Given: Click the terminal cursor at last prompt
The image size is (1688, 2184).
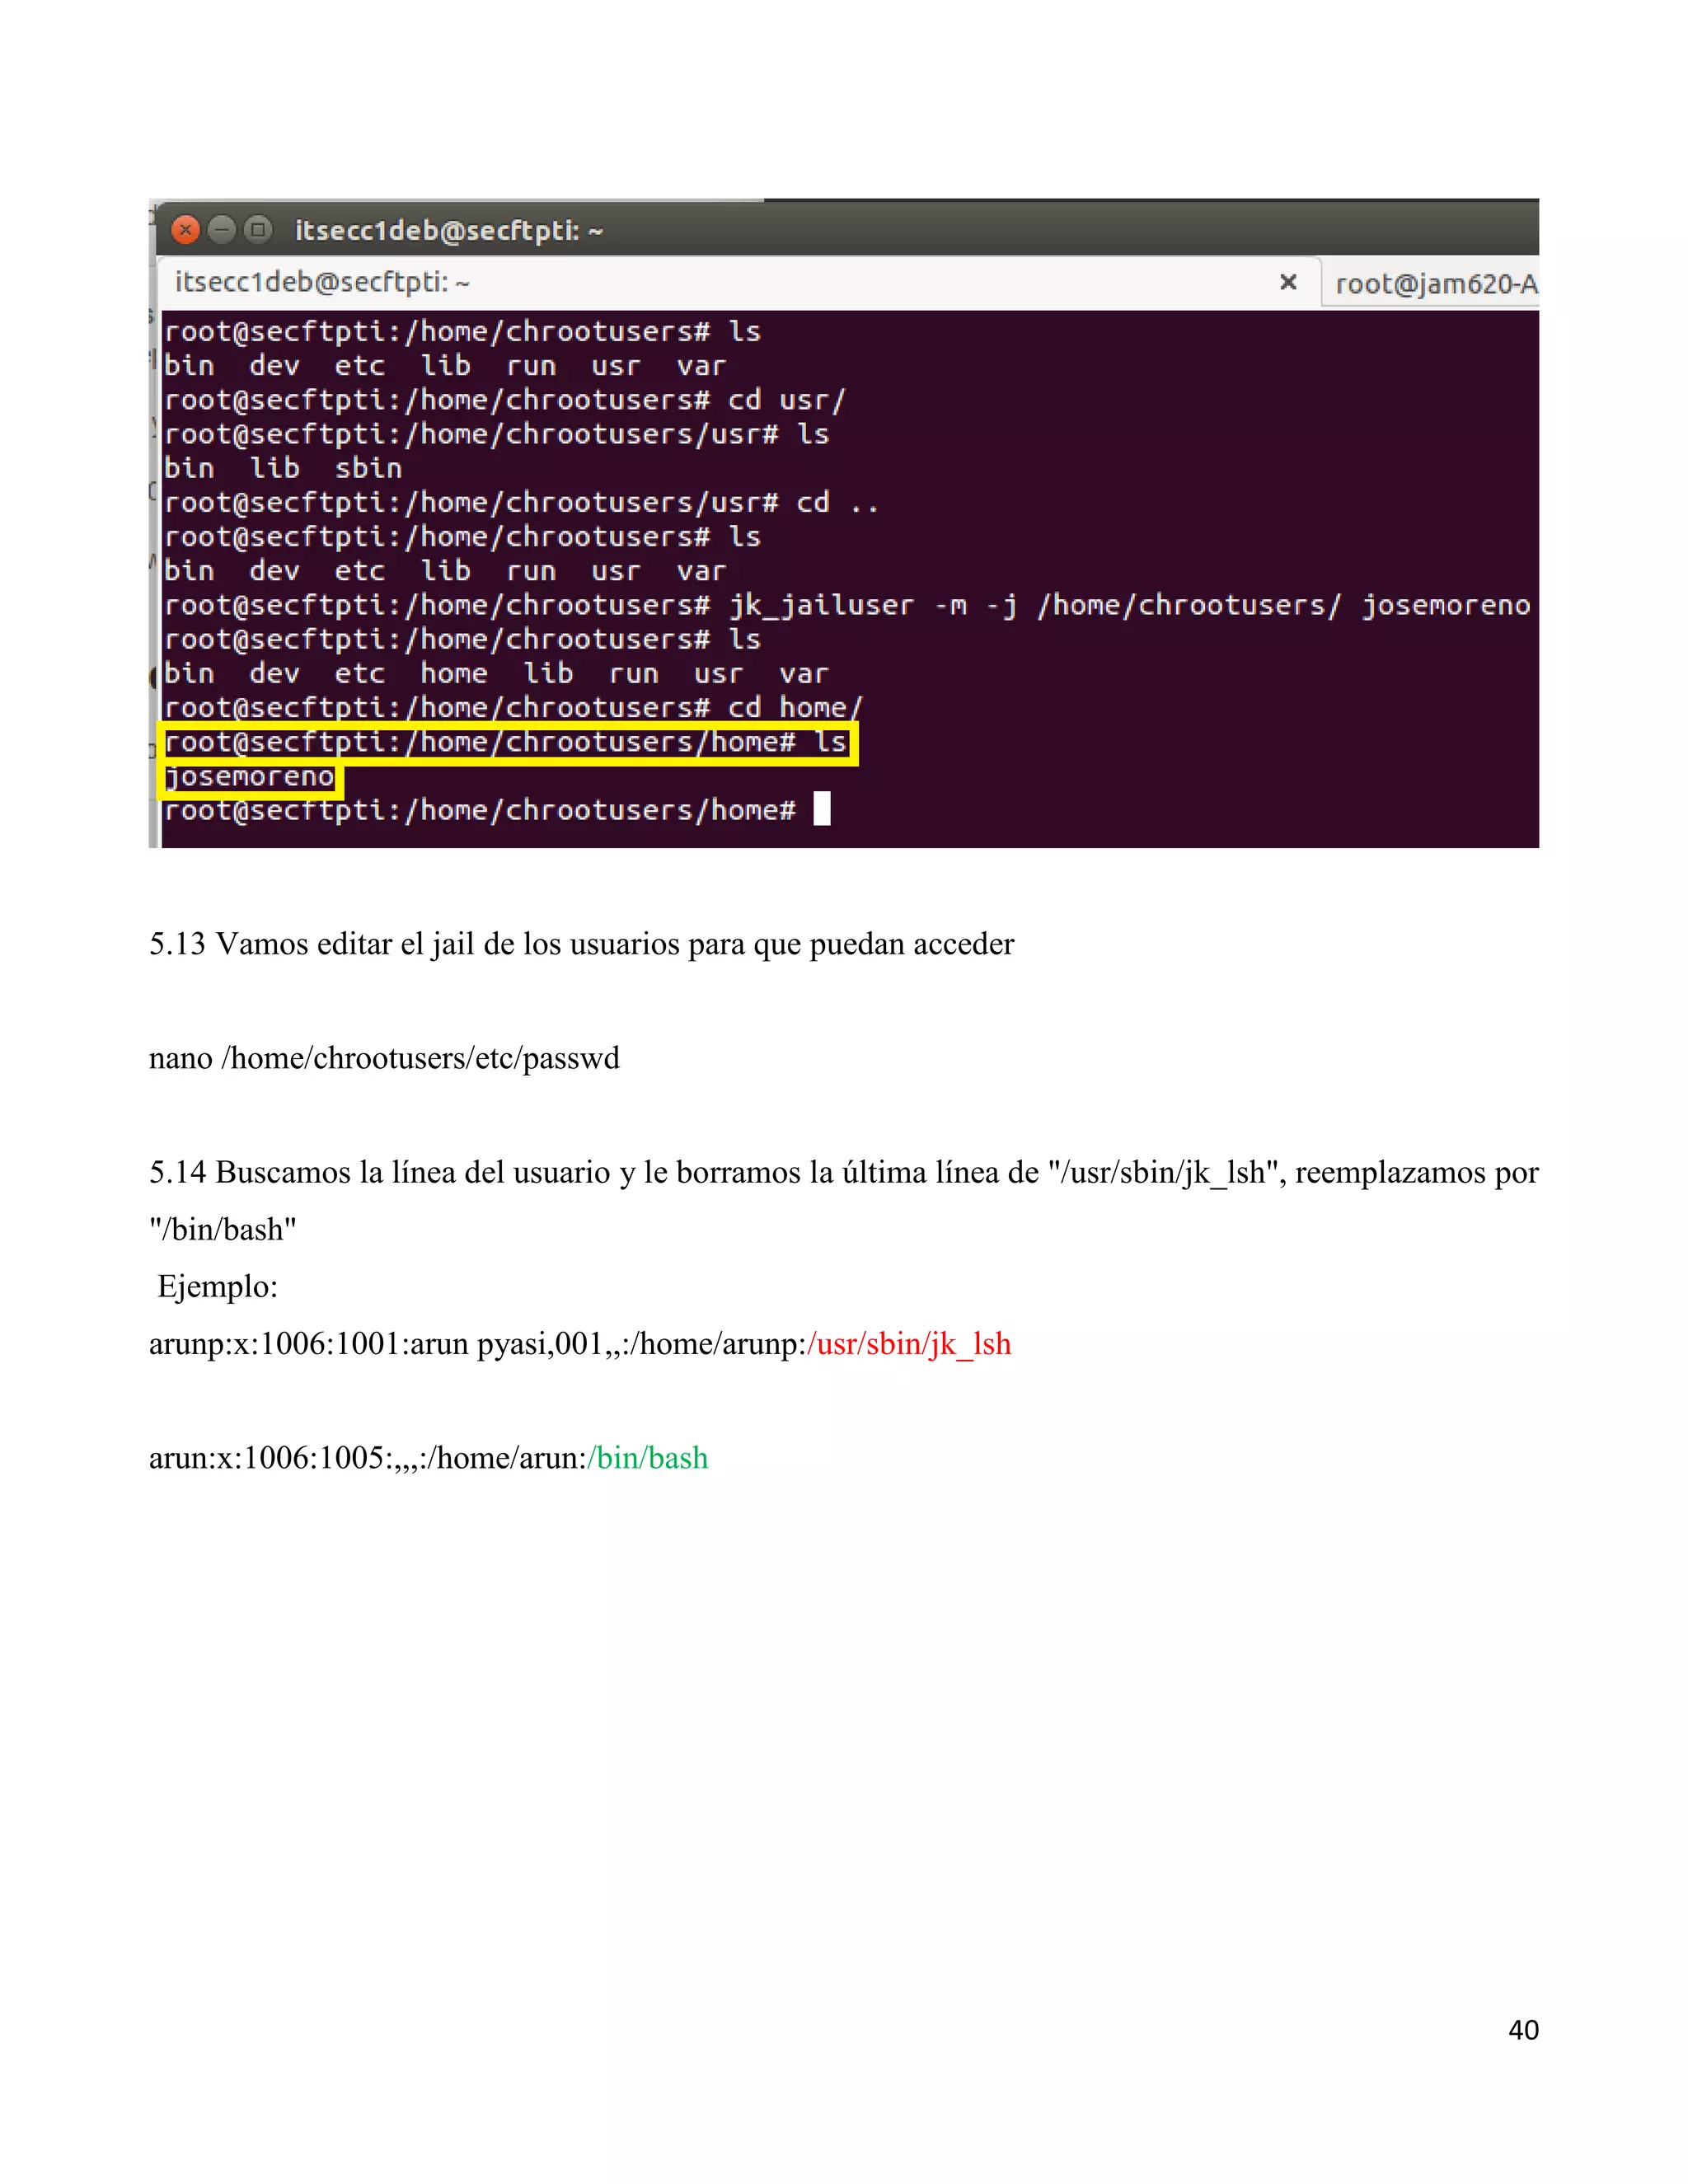Looking at the screenshot, I should click(x=822, y=808).
